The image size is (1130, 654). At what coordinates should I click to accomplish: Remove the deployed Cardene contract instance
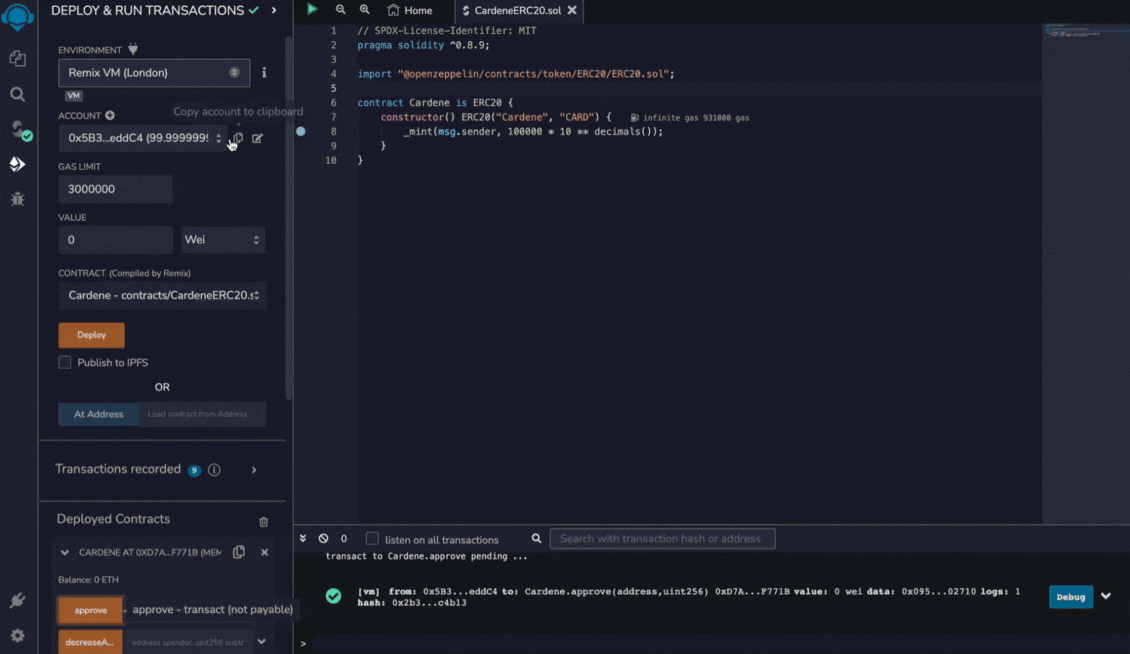(x=264, y=552)
